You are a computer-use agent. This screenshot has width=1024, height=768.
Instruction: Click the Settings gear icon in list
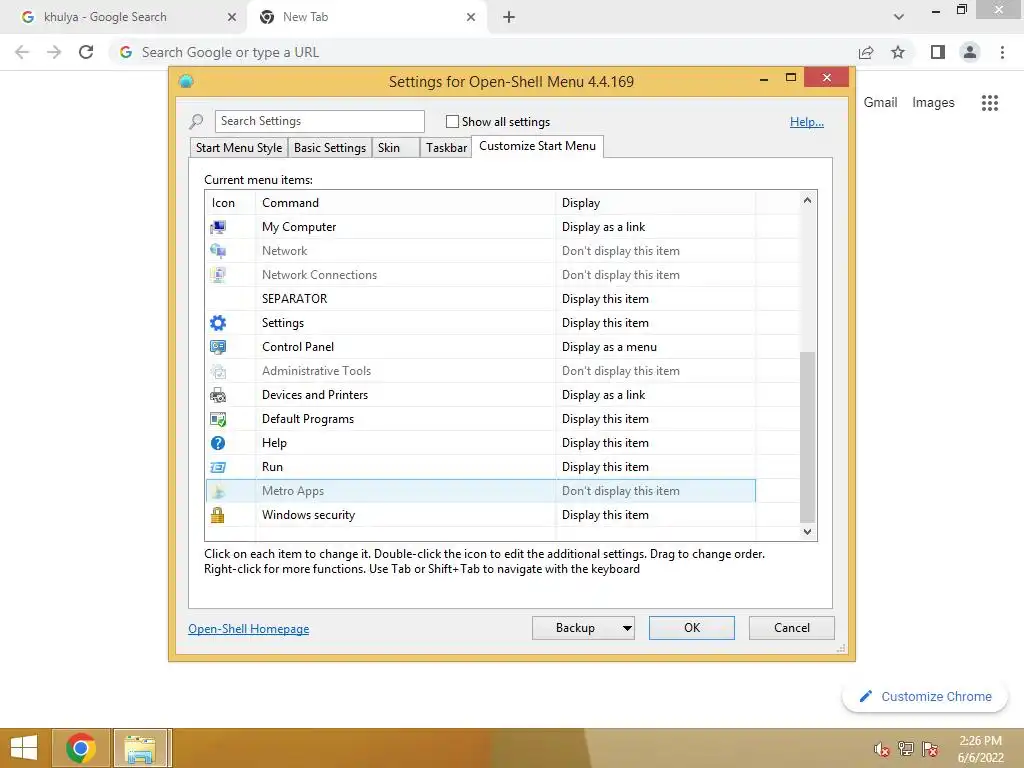pyautogui.click(x=217, y=323)
